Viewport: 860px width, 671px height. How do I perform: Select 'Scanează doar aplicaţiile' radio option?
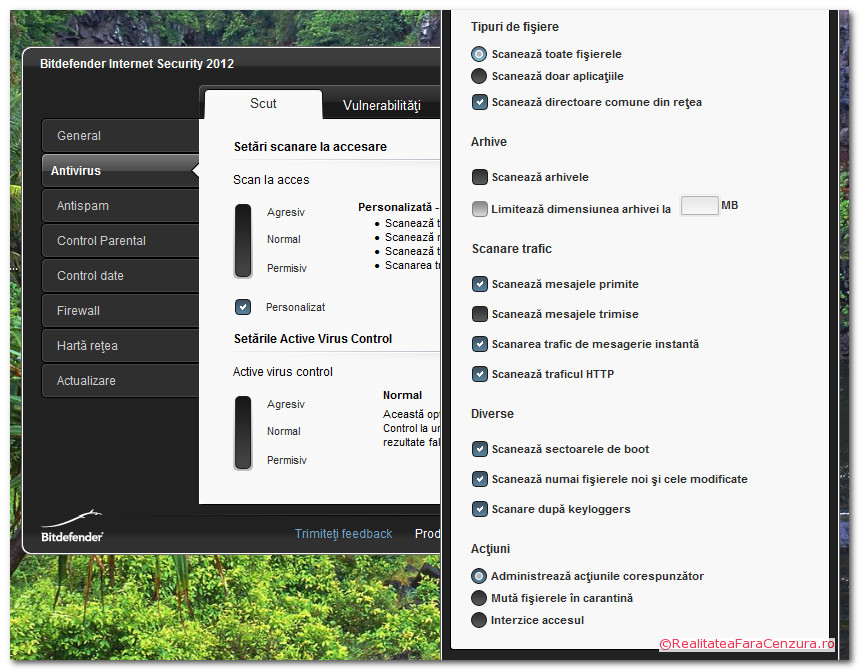click(x=479, y=76)
